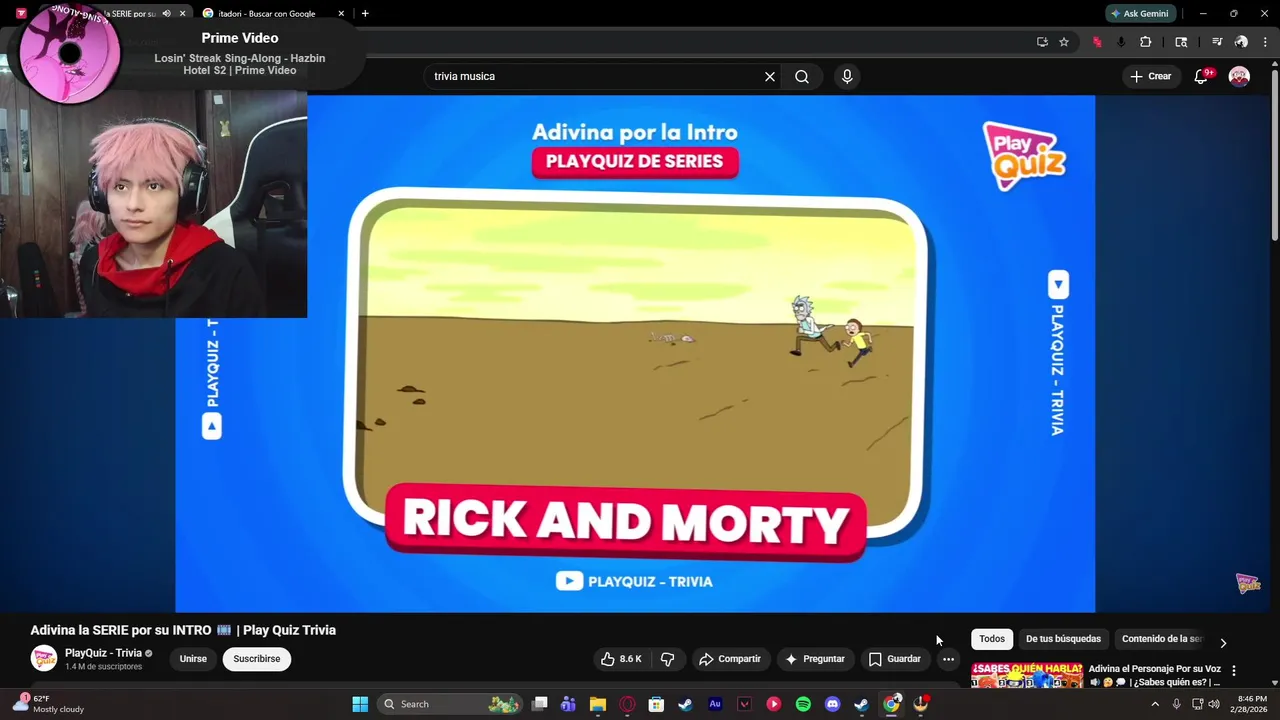
Task: Show hidden tray icons chevron
Action: pos(1155,704)
